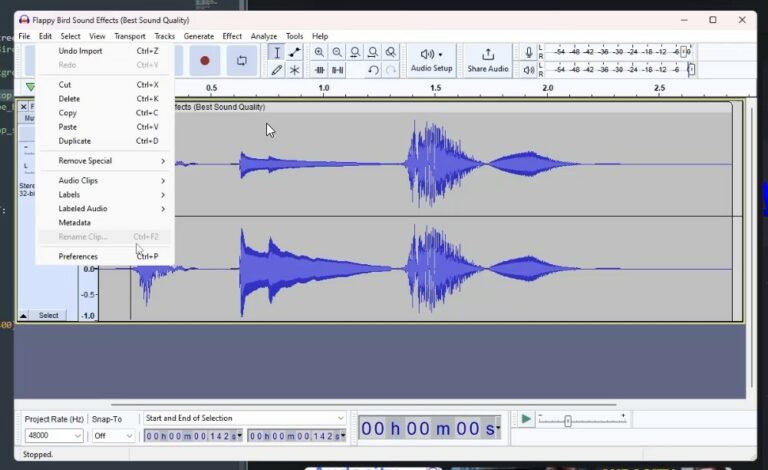Click the Share Audio button
This screenshot has width=768, height=470.
tap(488, 60)
